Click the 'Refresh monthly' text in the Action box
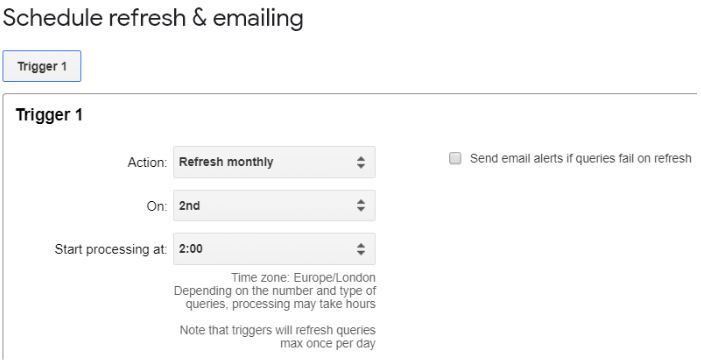This screenshot has height=362, width=701. coord(226,162)
